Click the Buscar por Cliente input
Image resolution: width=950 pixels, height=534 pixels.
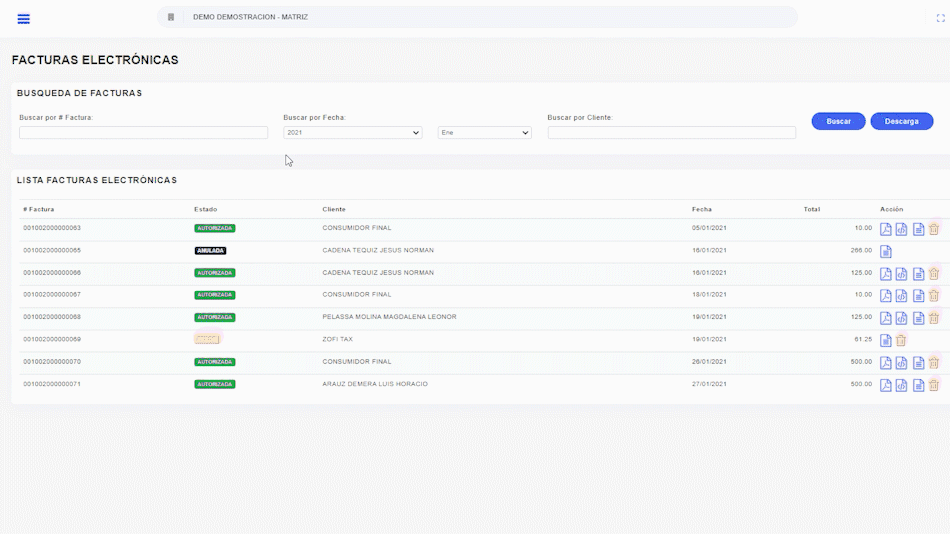pyautogui.click(x=671, y=132)
